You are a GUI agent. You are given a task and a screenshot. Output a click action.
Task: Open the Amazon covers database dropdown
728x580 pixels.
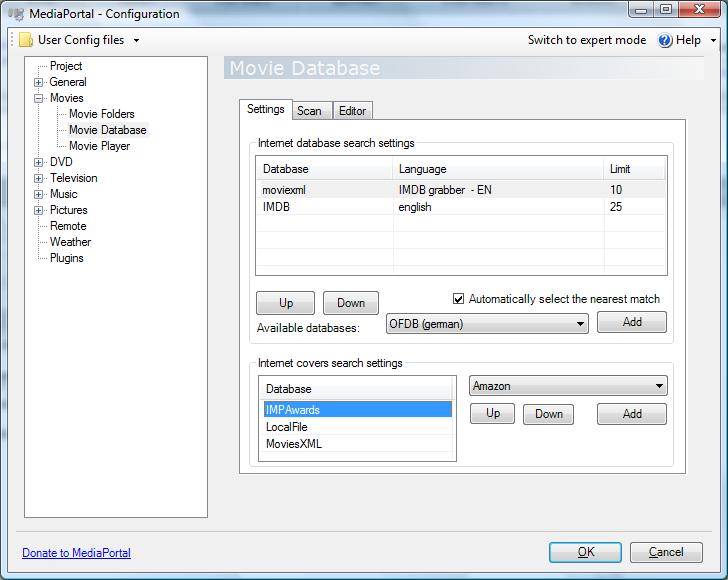[659, 386]
